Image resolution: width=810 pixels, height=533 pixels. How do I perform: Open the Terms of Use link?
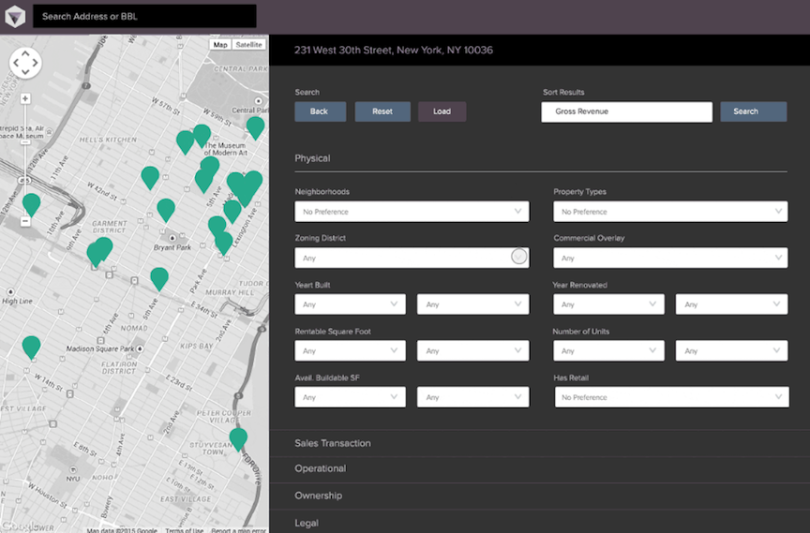coord(184,530)
